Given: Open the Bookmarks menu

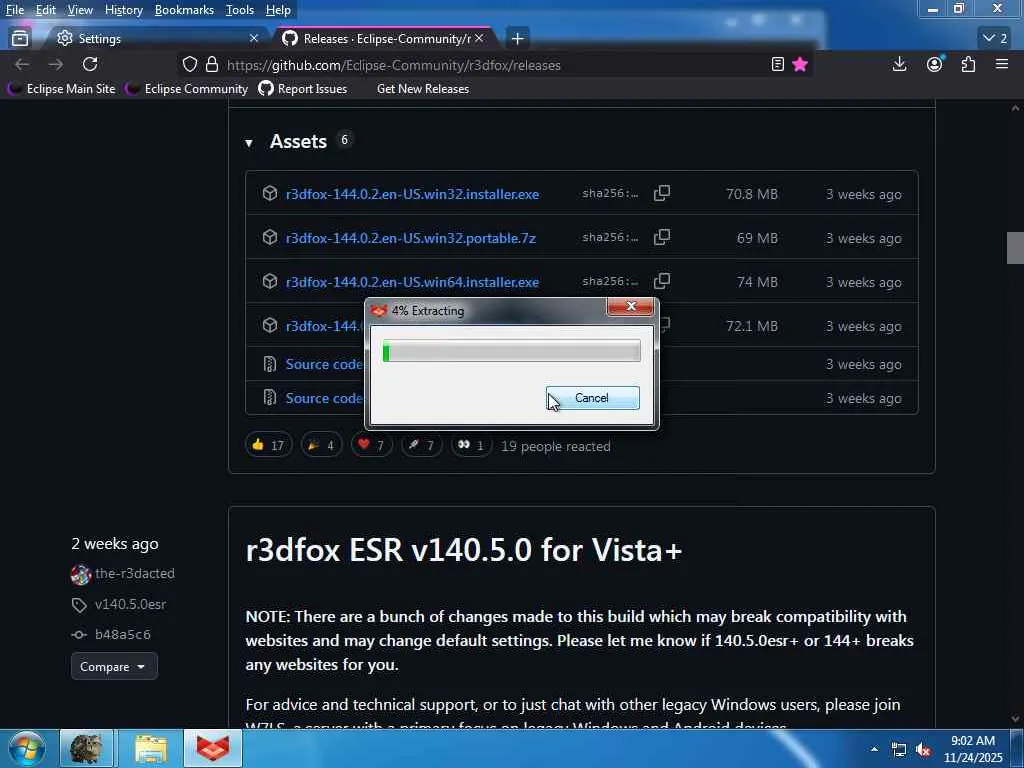Looking at the screenshot, I should [x=184, y=10].
